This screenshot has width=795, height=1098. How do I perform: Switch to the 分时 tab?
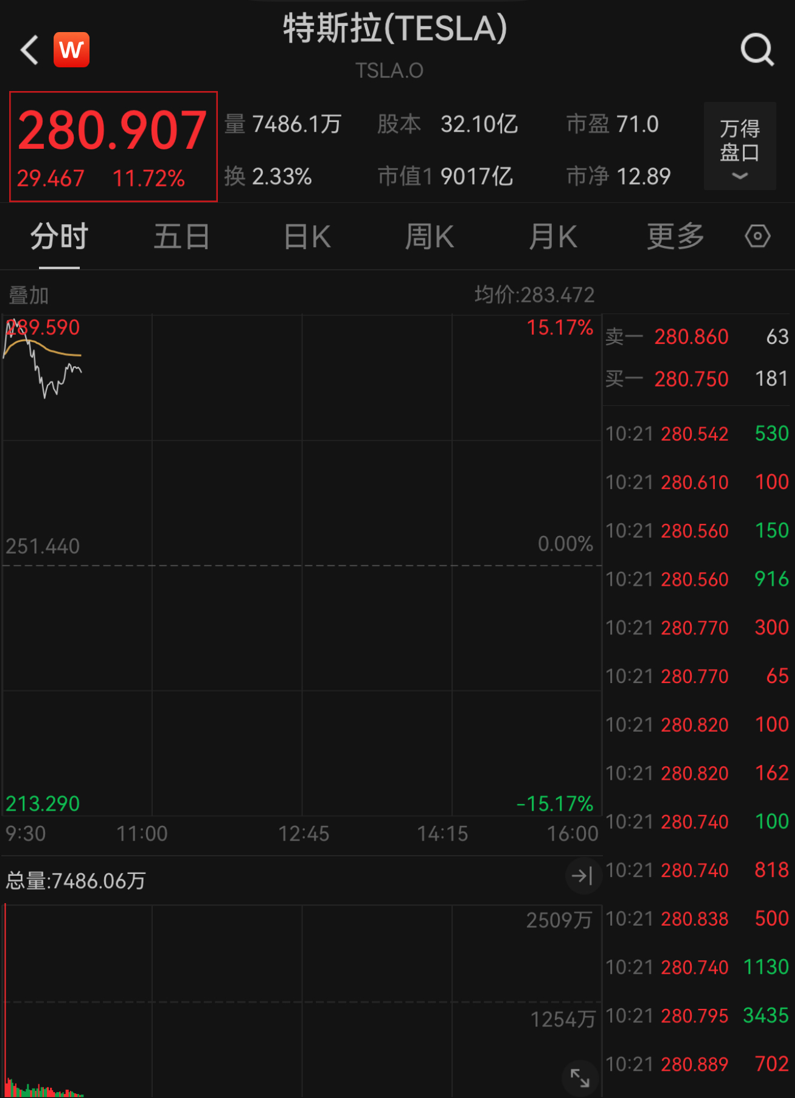click(x=60, y=237)
